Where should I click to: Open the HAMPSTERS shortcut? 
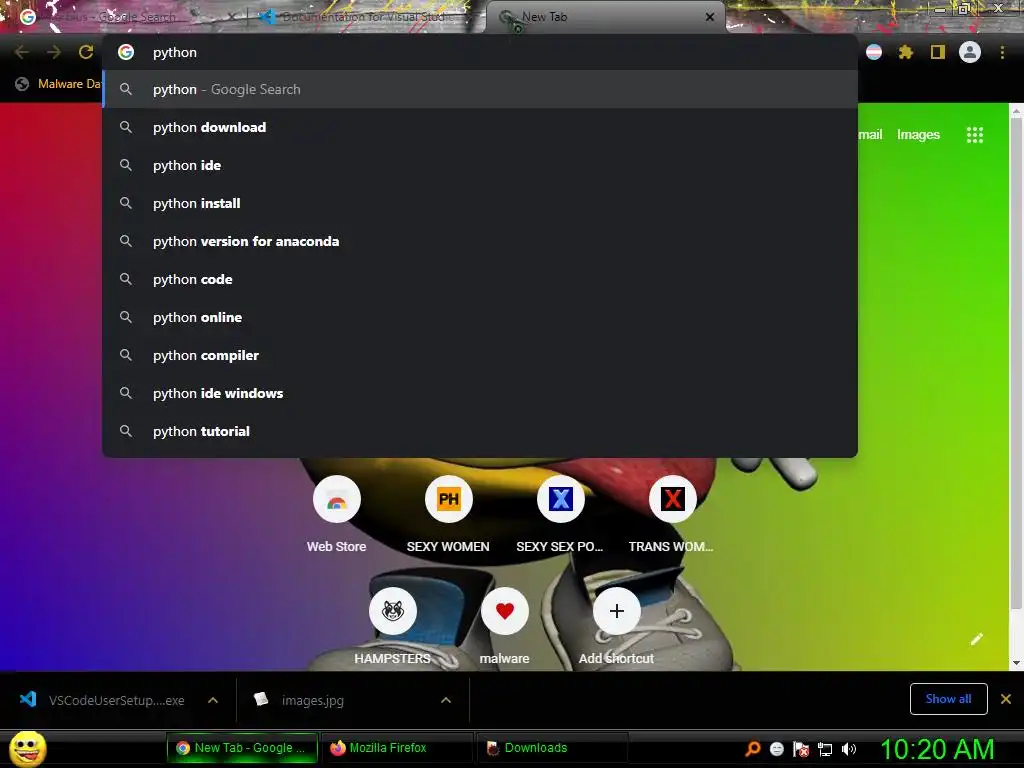[392, 611]
